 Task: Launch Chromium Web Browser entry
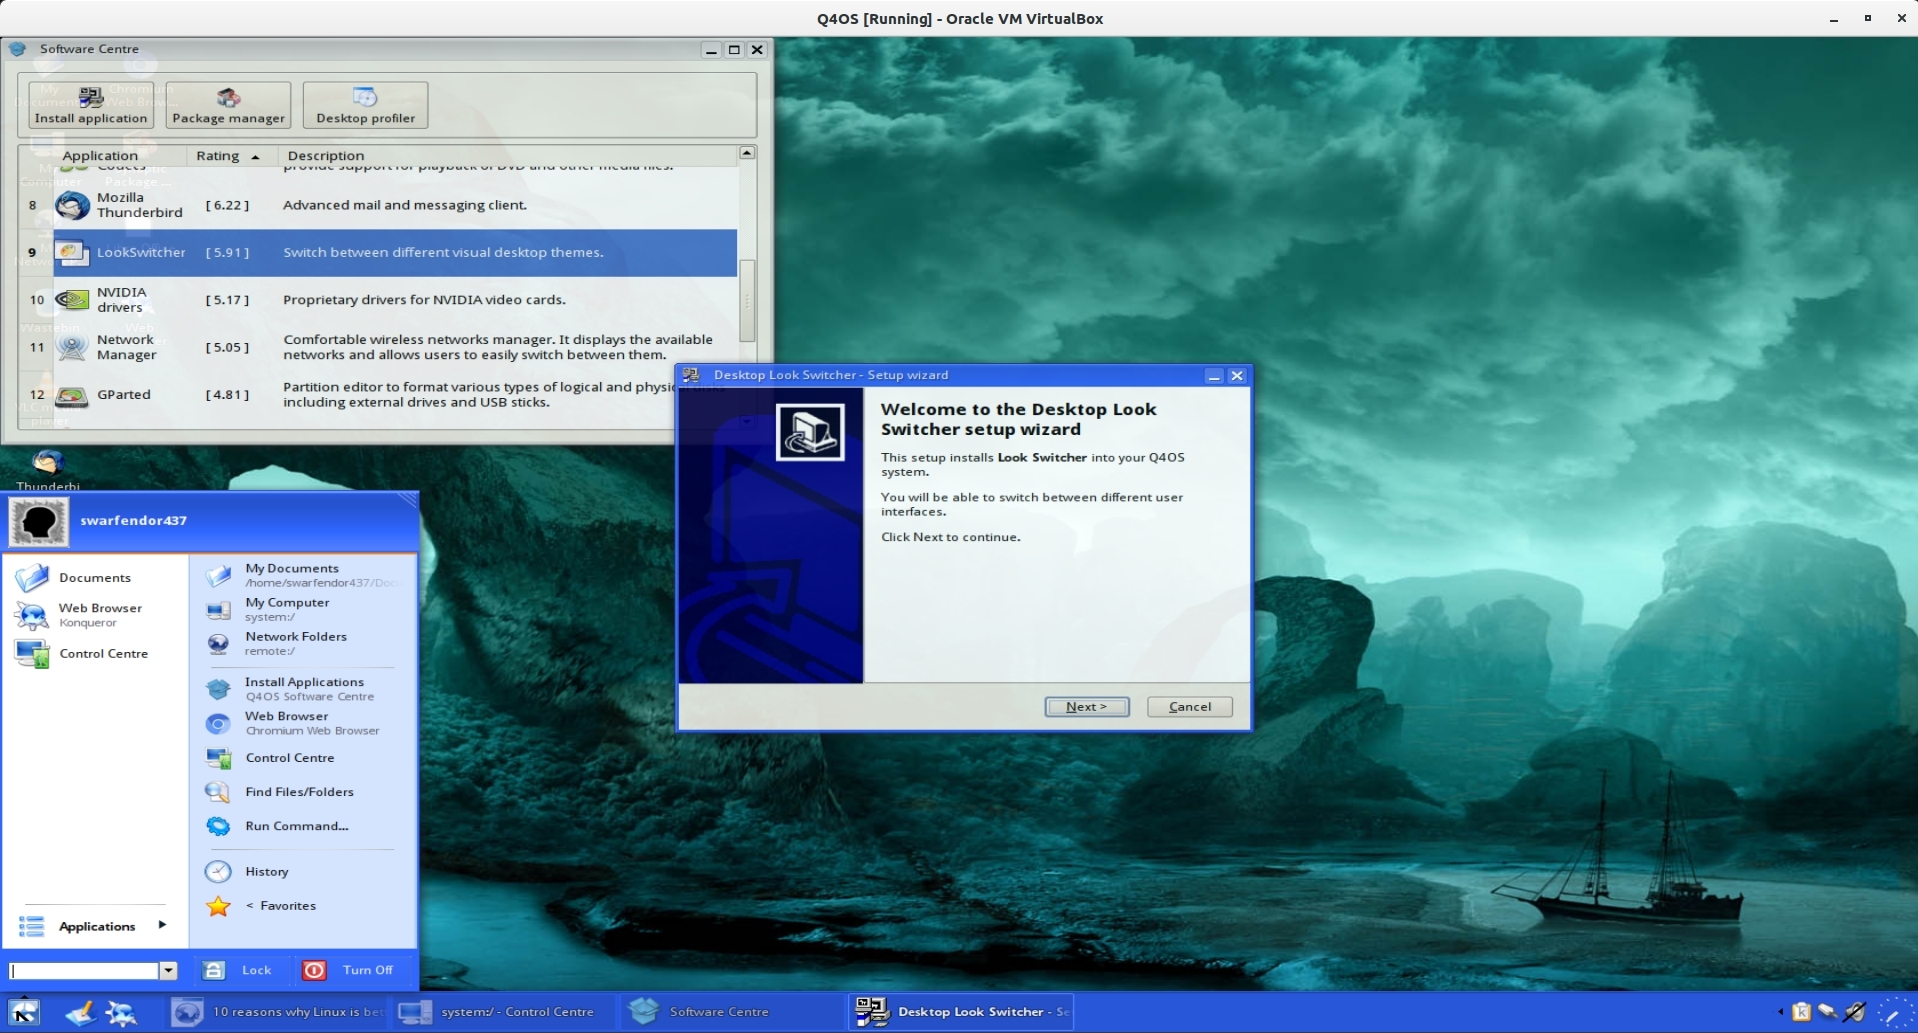(x=303, y=723)
